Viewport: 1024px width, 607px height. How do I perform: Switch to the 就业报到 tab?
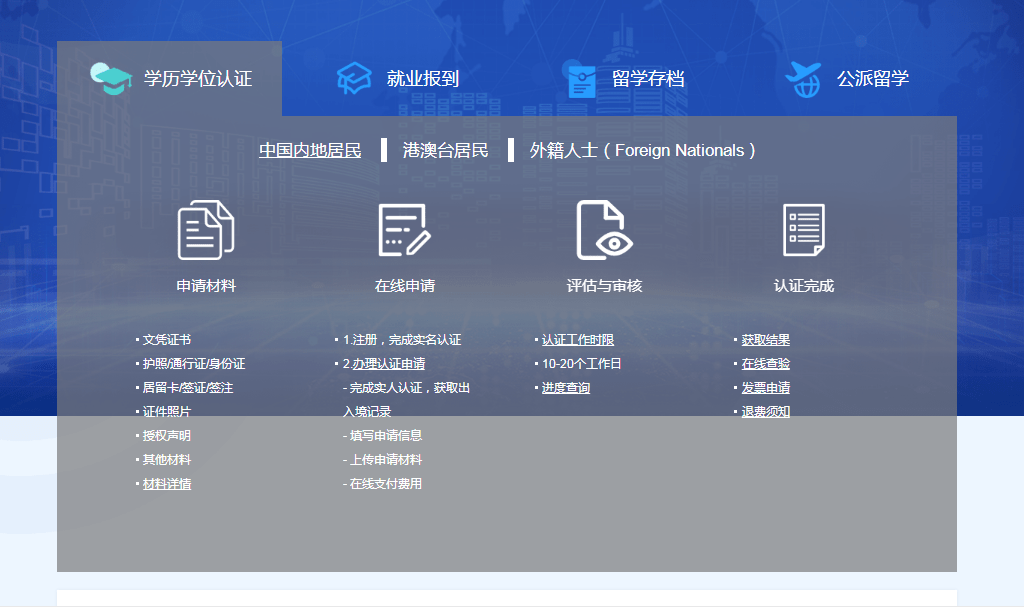tap(422, 79)
